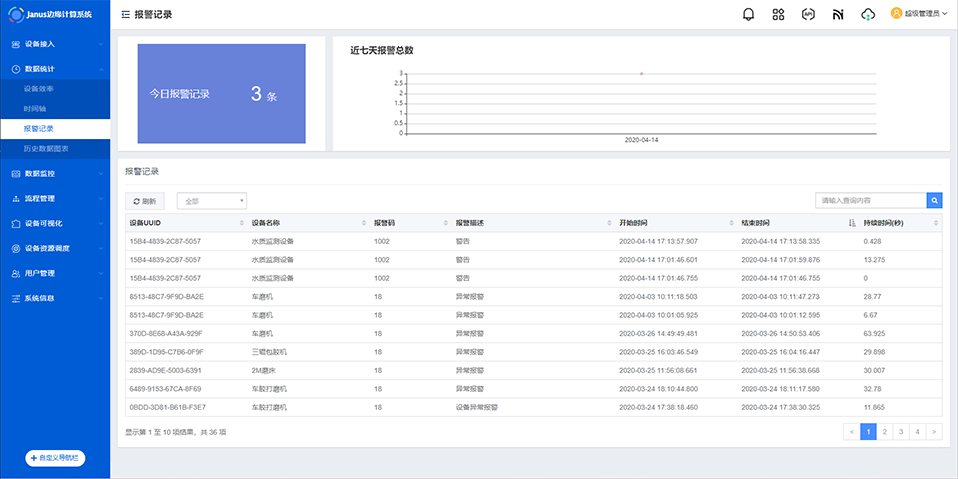Expand the 设备接入 sidebar menu
Image resolution: width=958 pixels, height=479 pixels.
[x=55, y=44]
